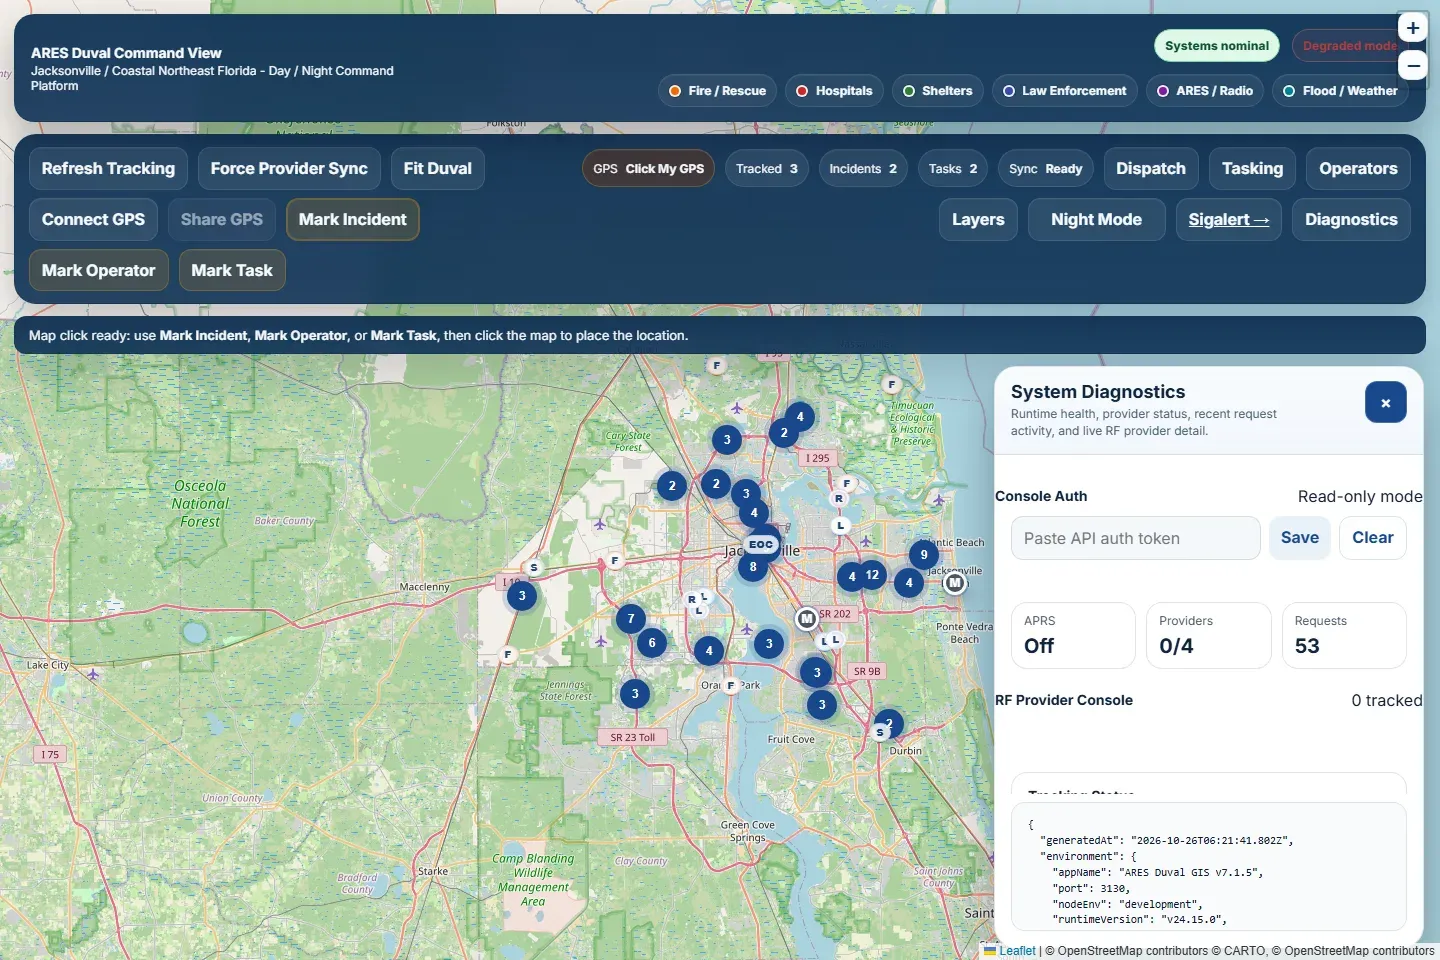Activate Mark Task mode

point(232,271)
